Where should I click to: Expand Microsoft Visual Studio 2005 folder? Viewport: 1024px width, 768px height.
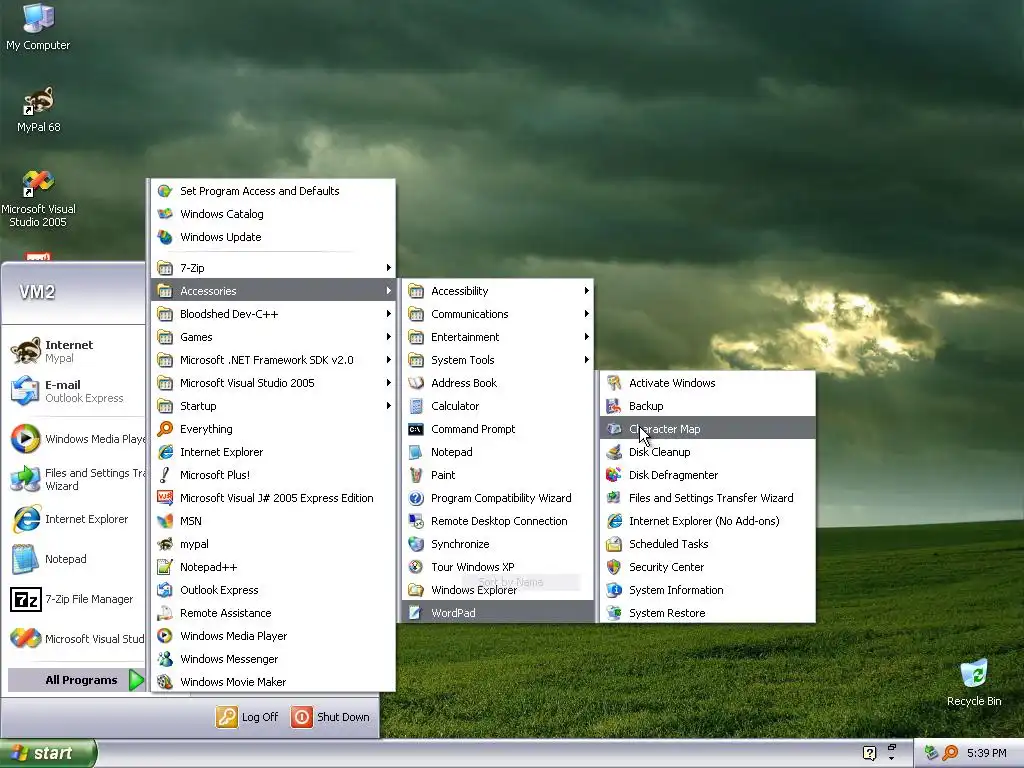[x=273, y=383]
